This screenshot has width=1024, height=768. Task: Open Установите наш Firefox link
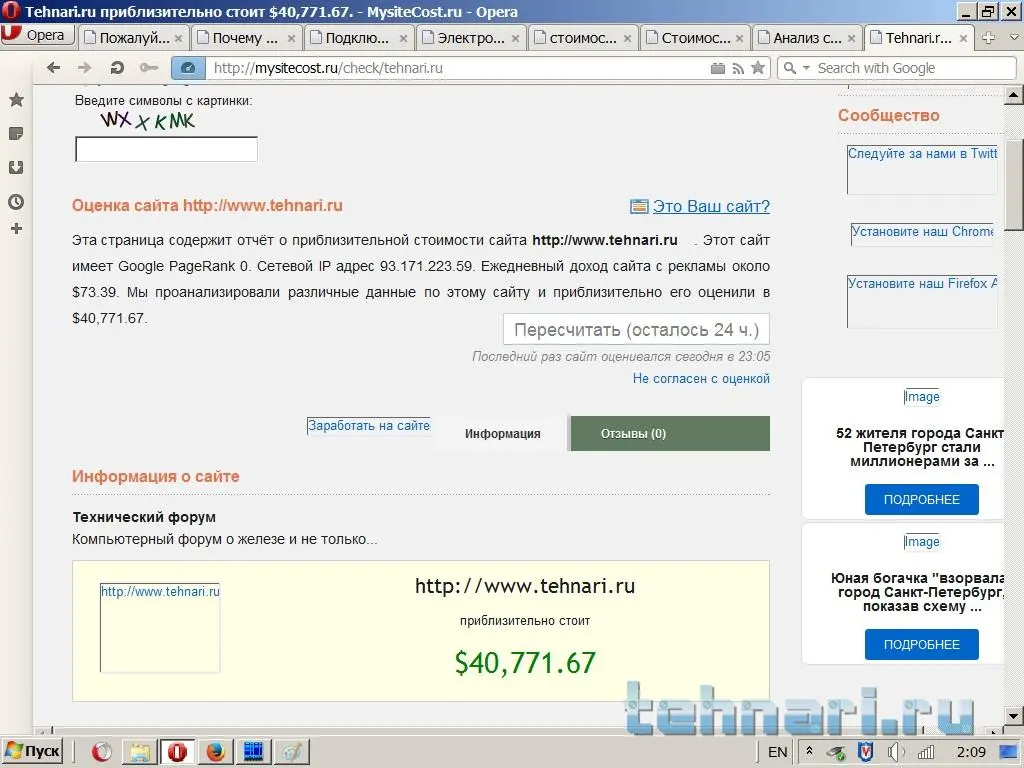(x=922, y=301)
